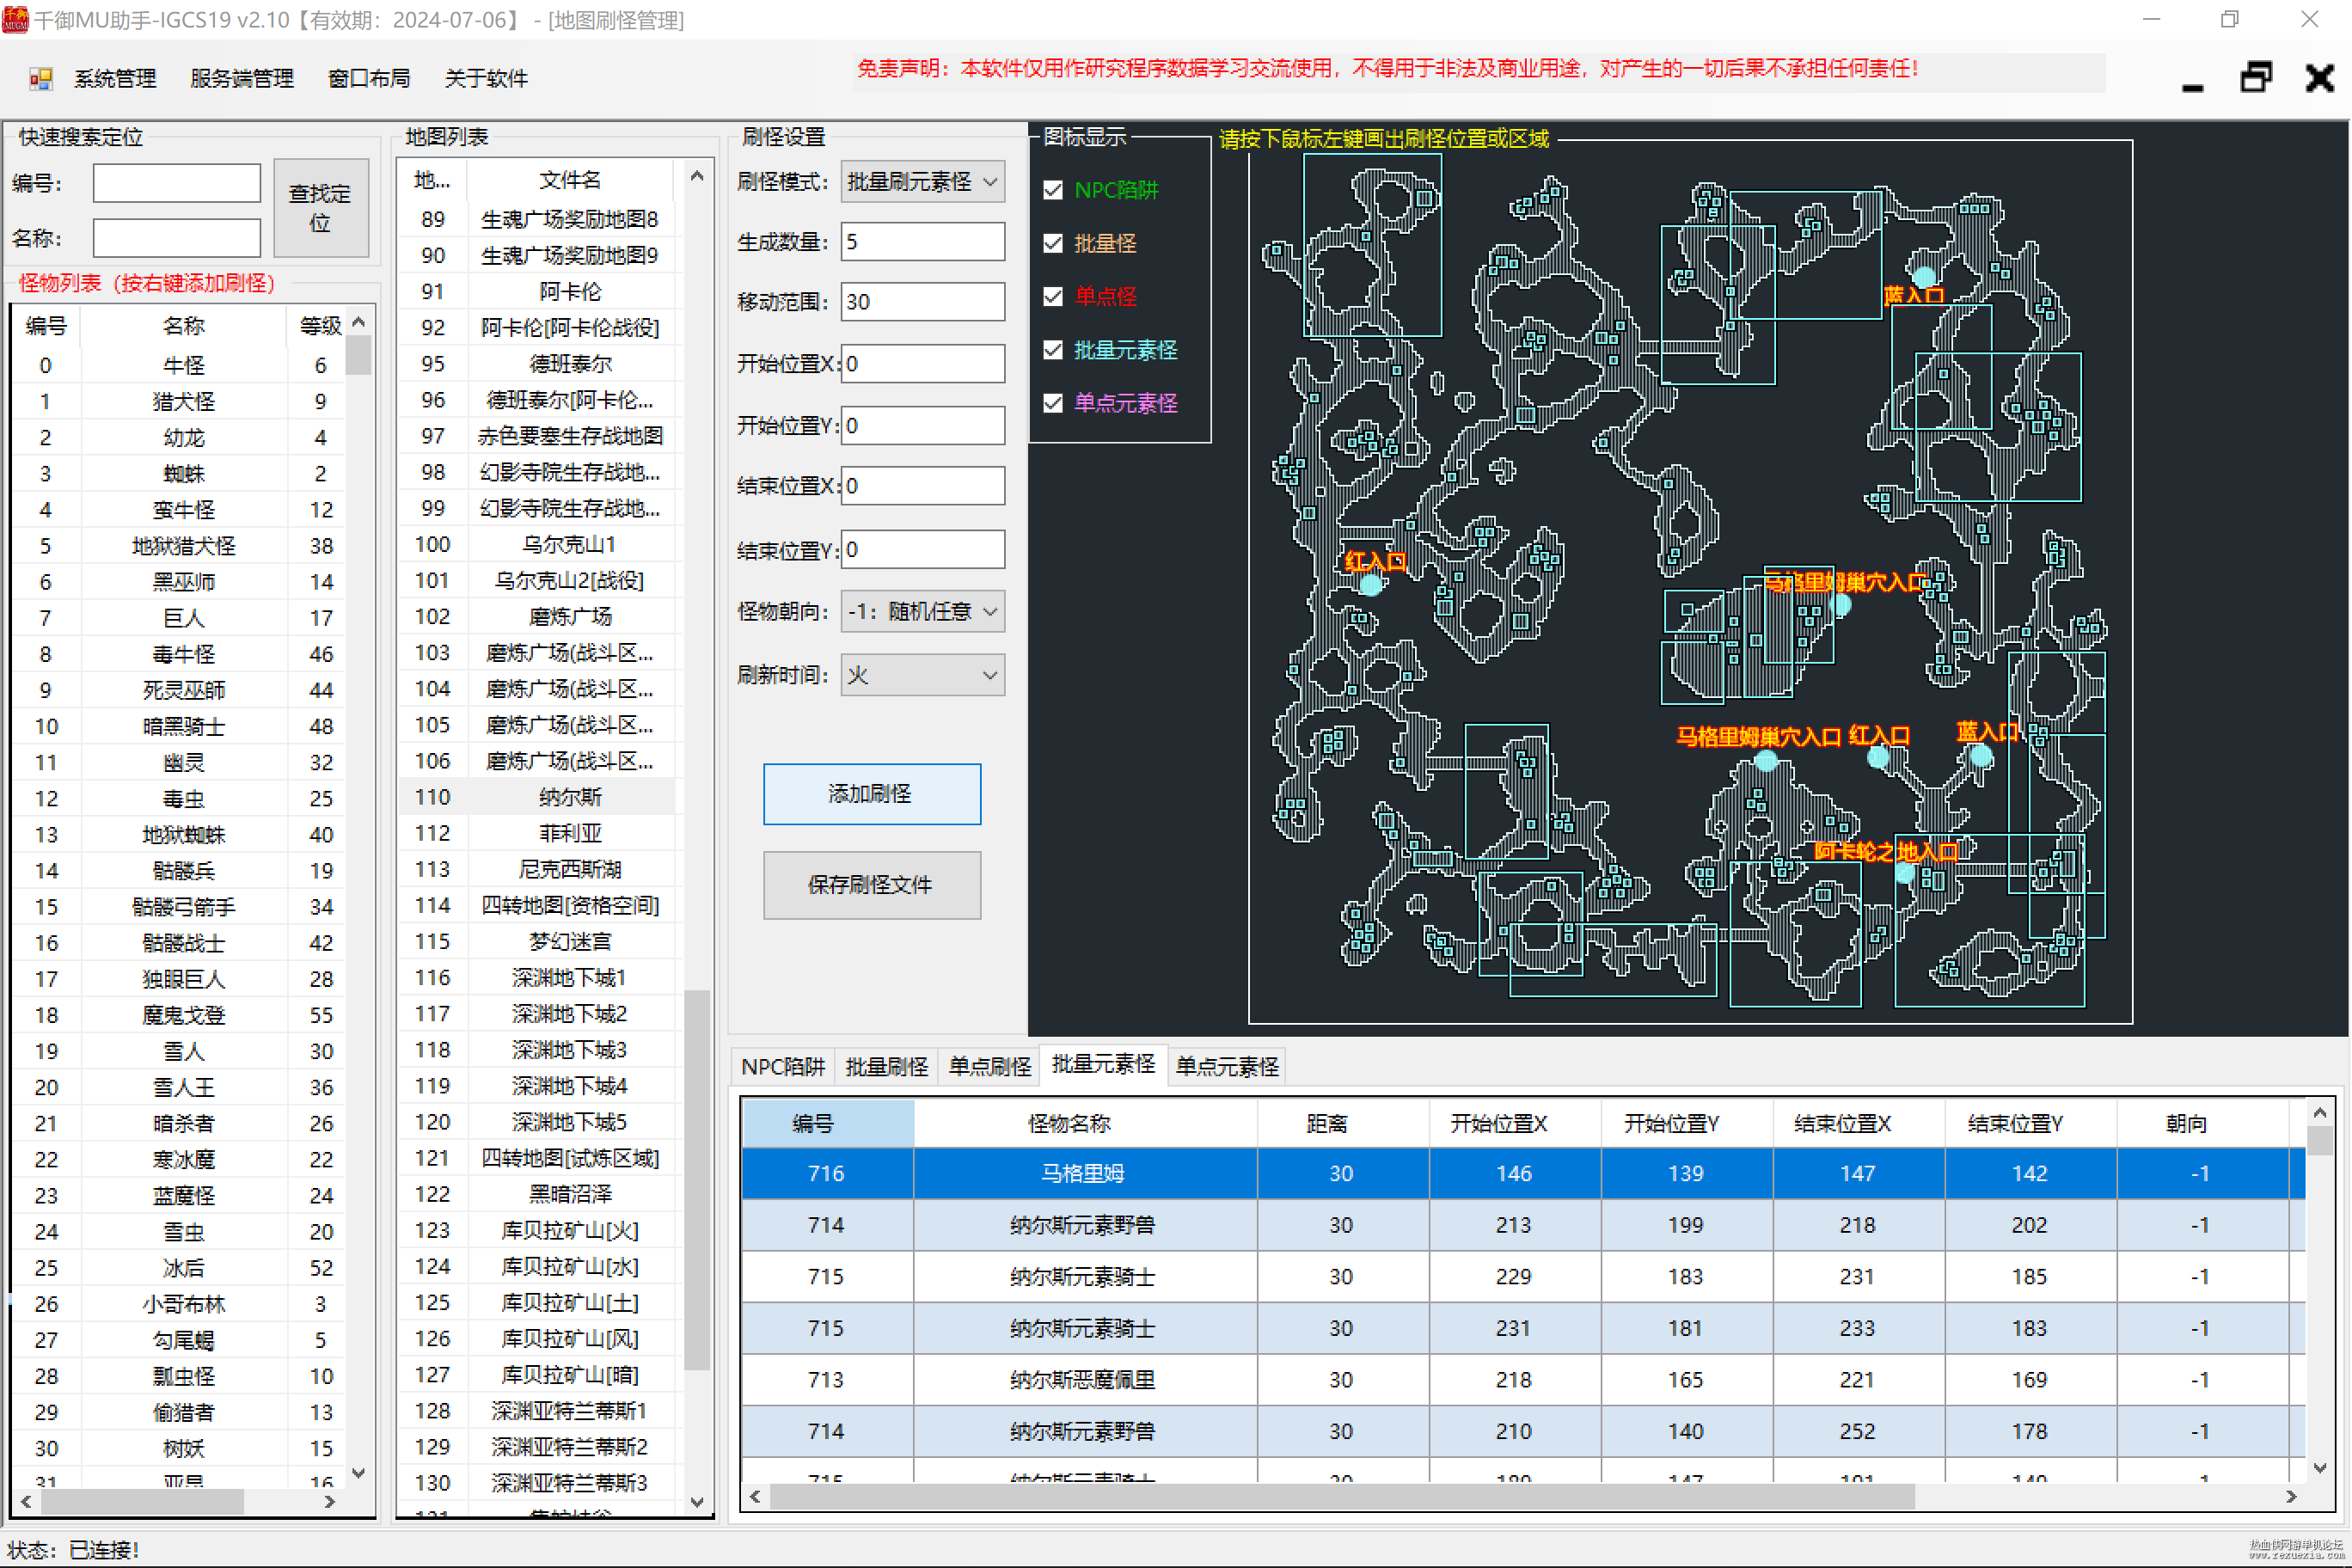Select monster 暗黑骑士 in monster list

pyautogui.click(x=180, y=726)
